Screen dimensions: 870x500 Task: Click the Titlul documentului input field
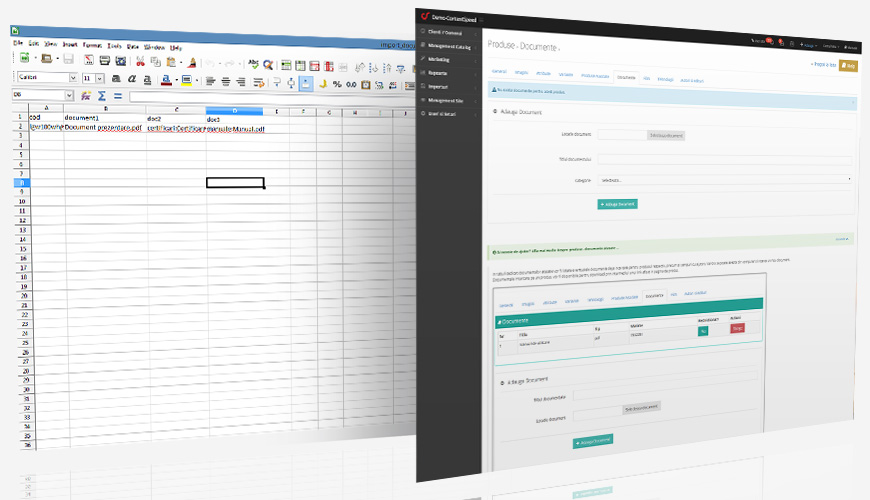pos(724,160)
